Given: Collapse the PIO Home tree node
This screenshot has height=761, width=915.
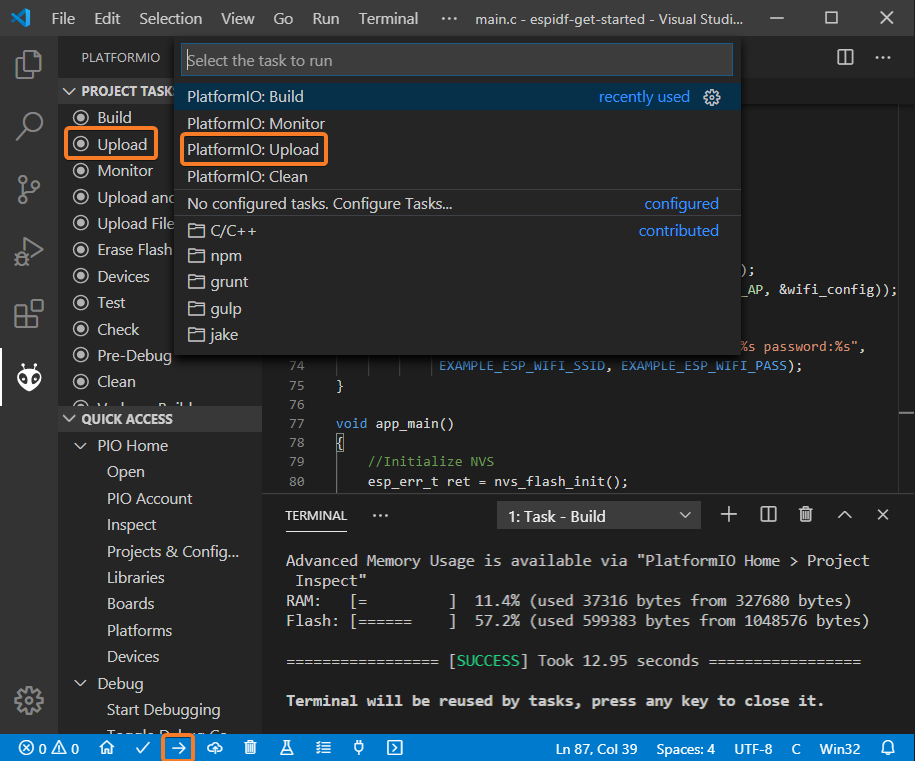Looking at the screenshot, I should tap(81, 446).
